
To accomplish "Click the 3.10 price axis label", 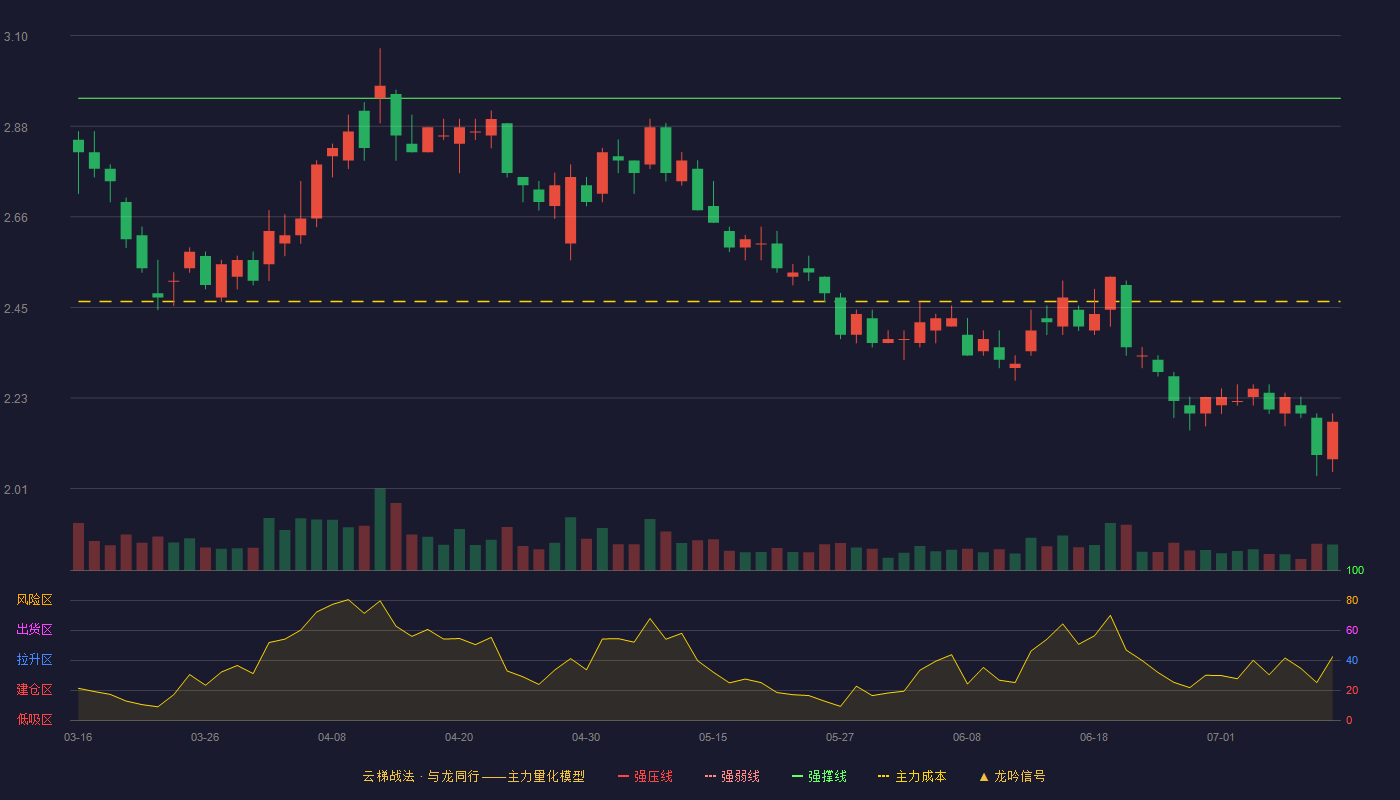I will (16, 37).
